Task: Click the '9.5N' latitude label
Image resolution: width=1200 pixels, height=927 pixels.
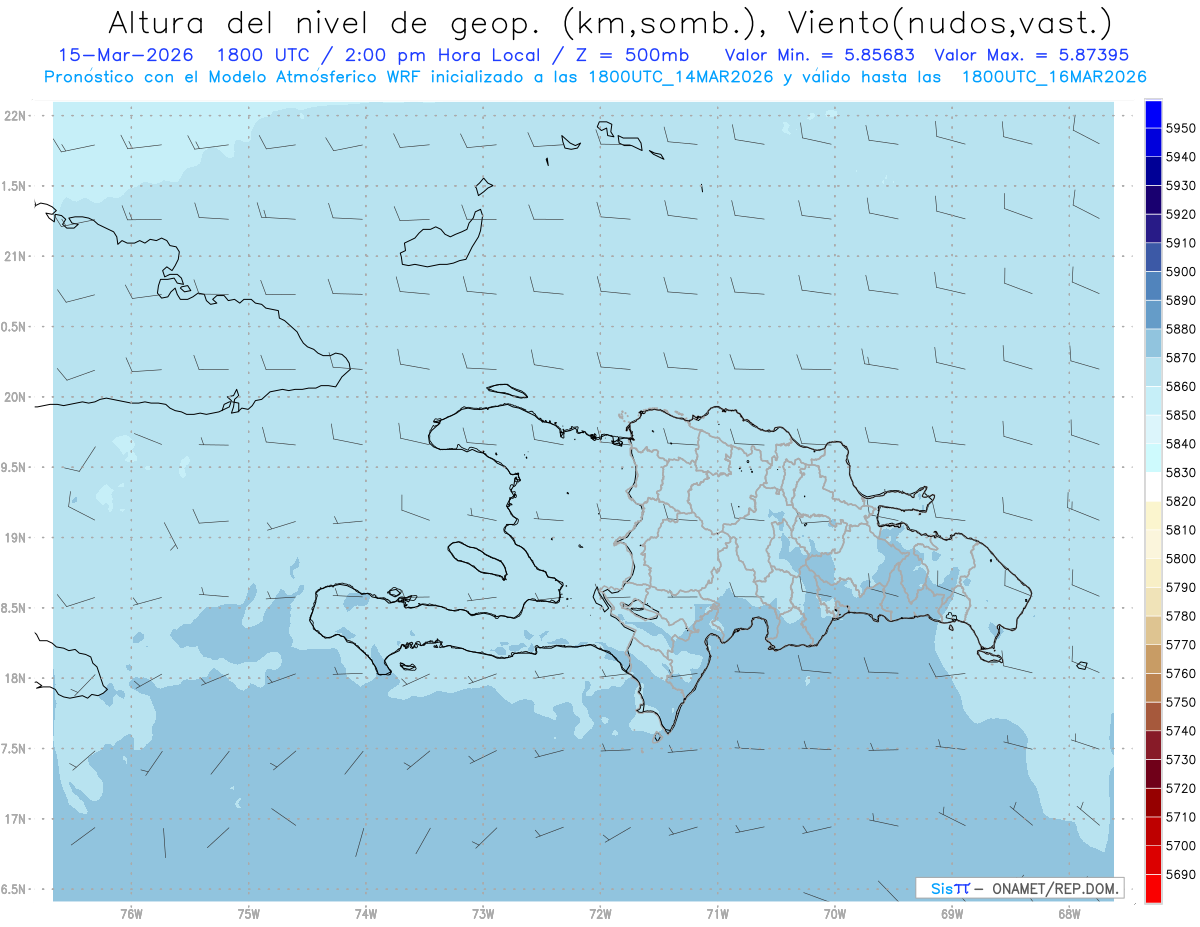Action: pos(13,467)
